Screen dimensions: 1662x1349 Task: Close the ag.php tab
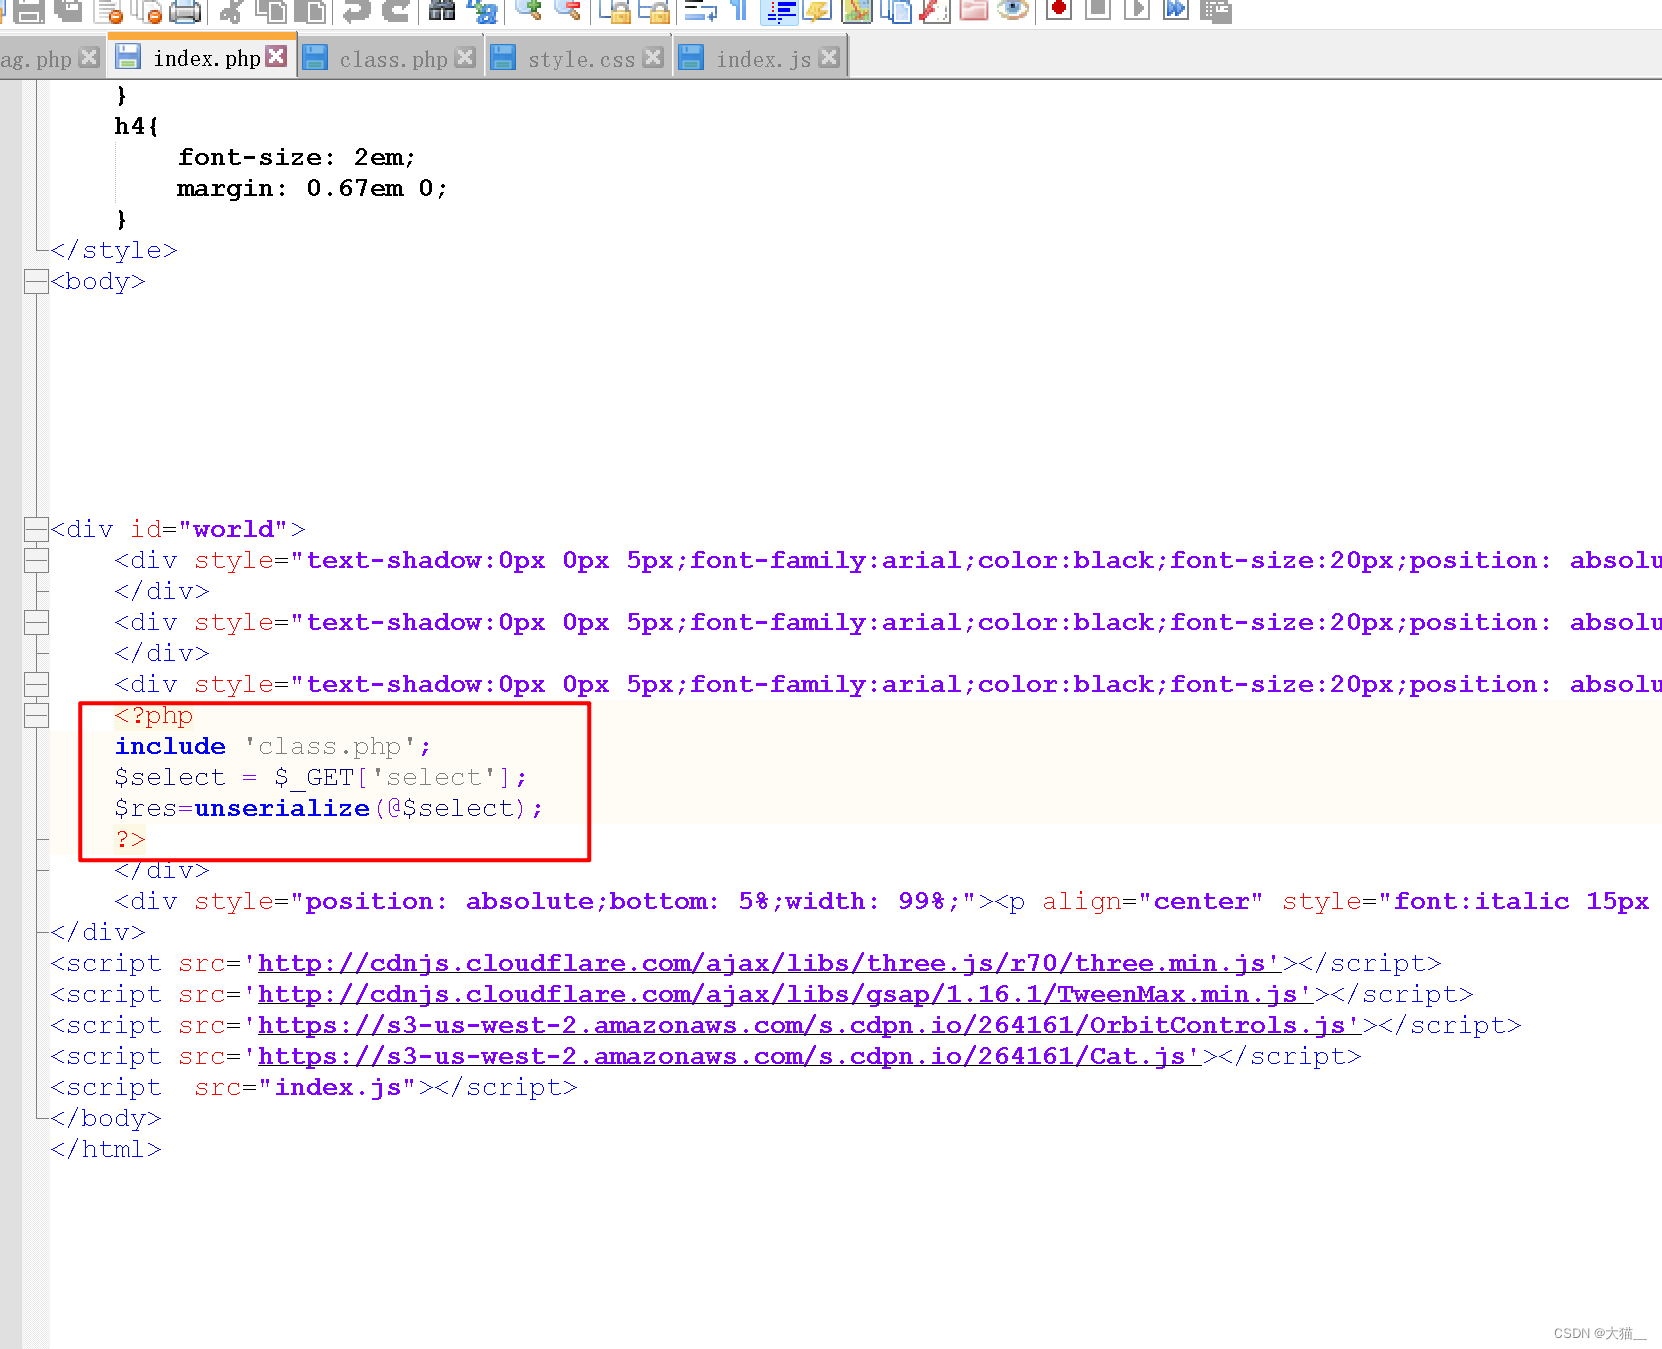coord(89,57)
